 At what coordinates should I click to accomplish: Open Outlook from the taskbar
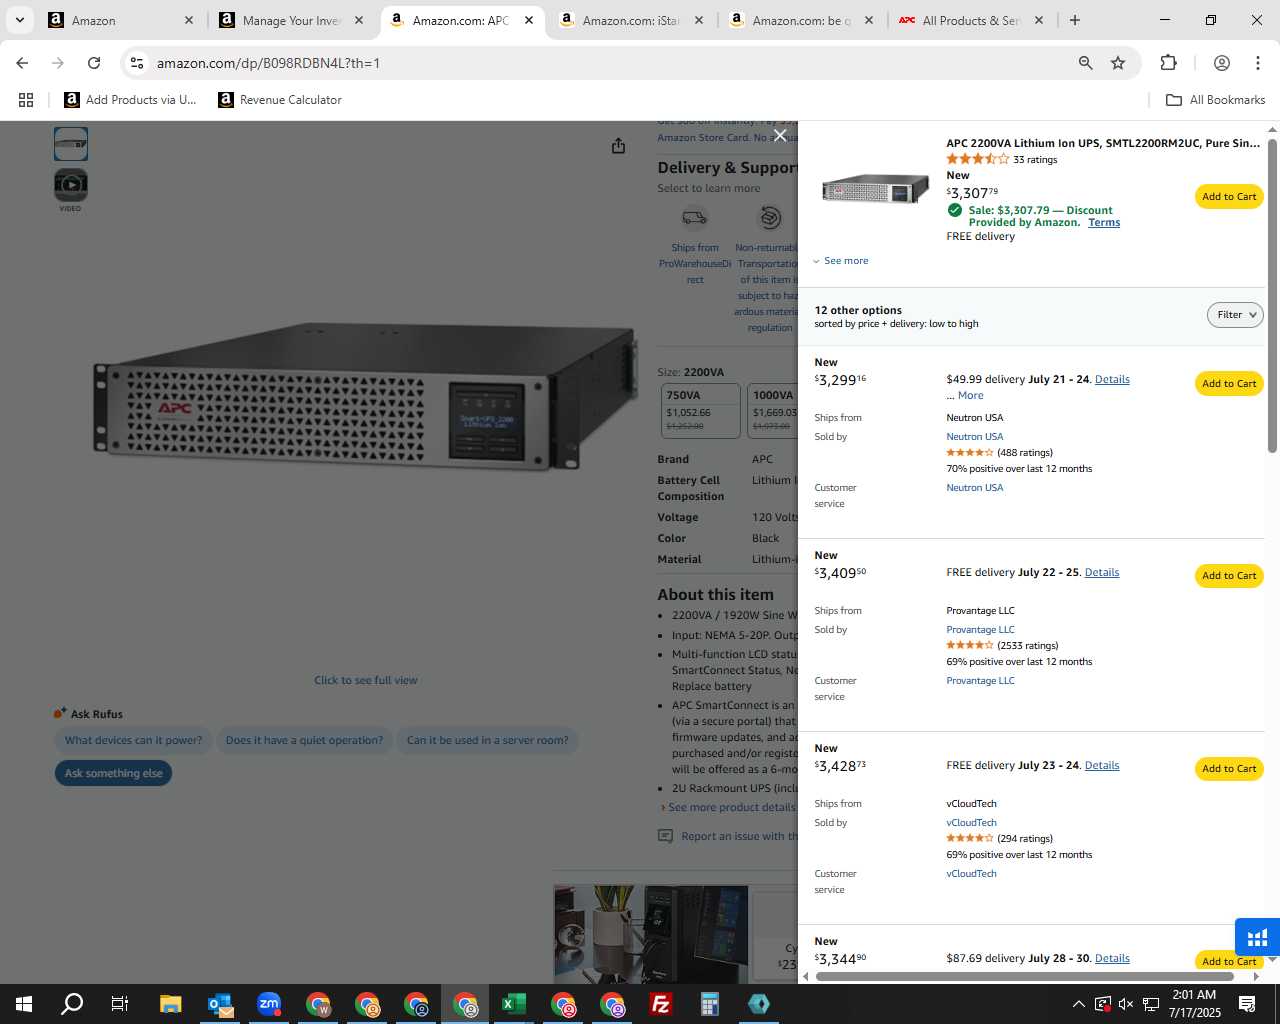pos(220,1004)
